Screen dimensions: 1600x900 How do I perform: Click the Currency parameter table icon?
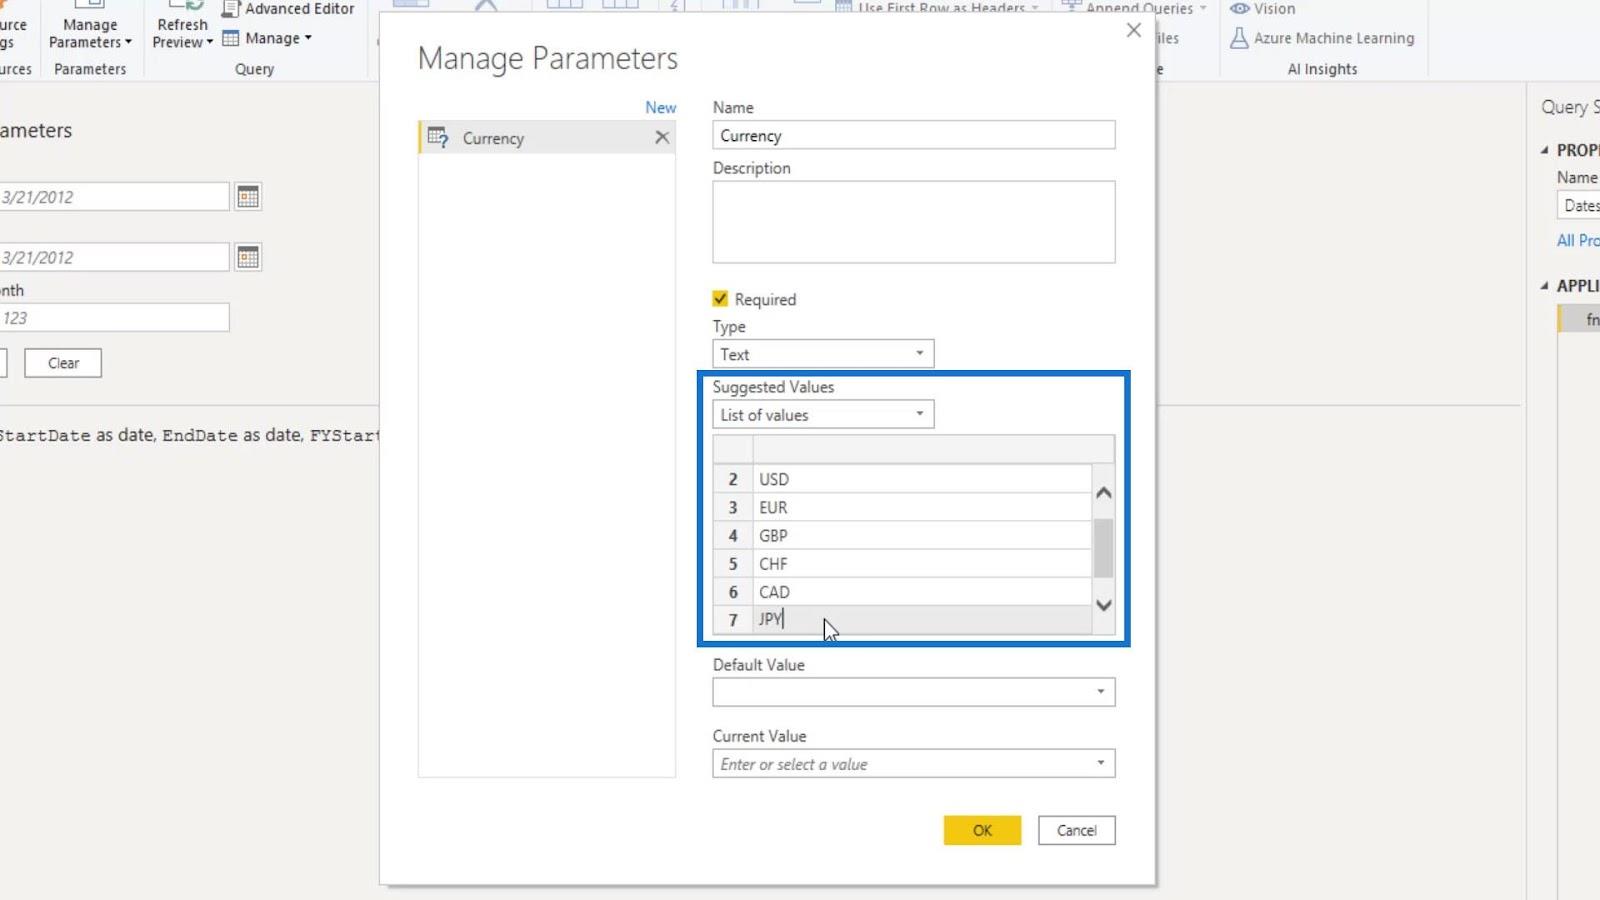437,138
